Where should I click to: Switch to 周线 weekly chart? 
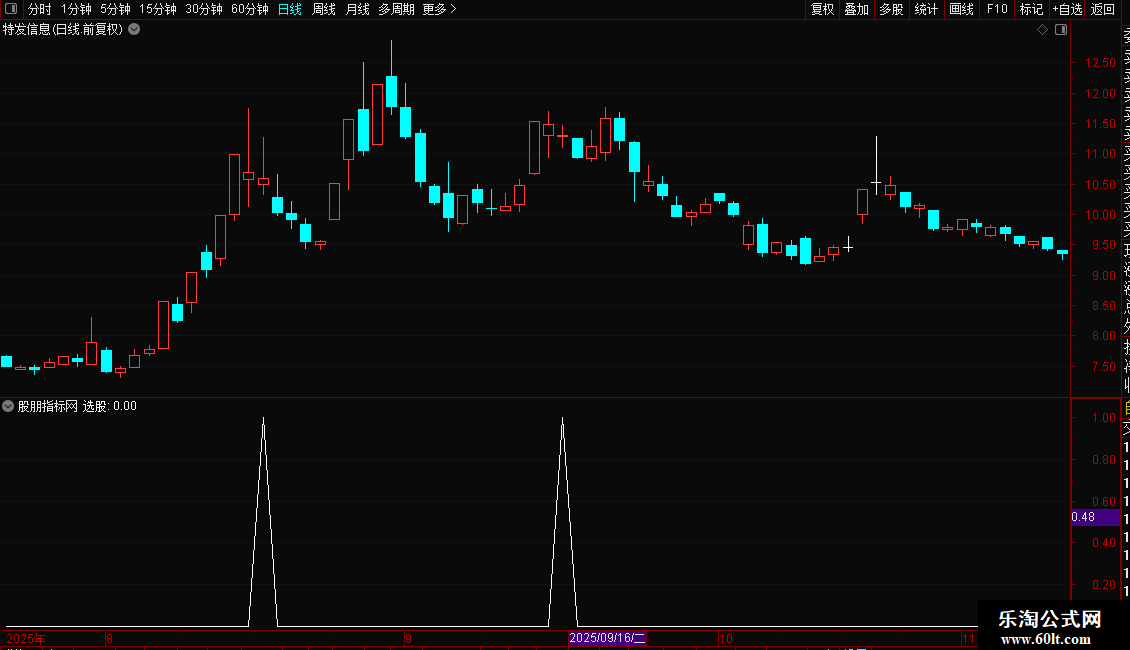tap(324, 9)
